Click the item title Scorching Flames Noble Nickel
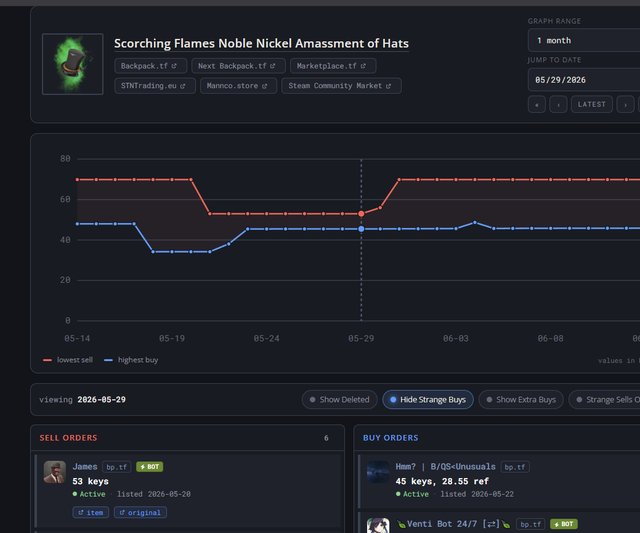This screenshot has width=640, height=533. (261, 43)
